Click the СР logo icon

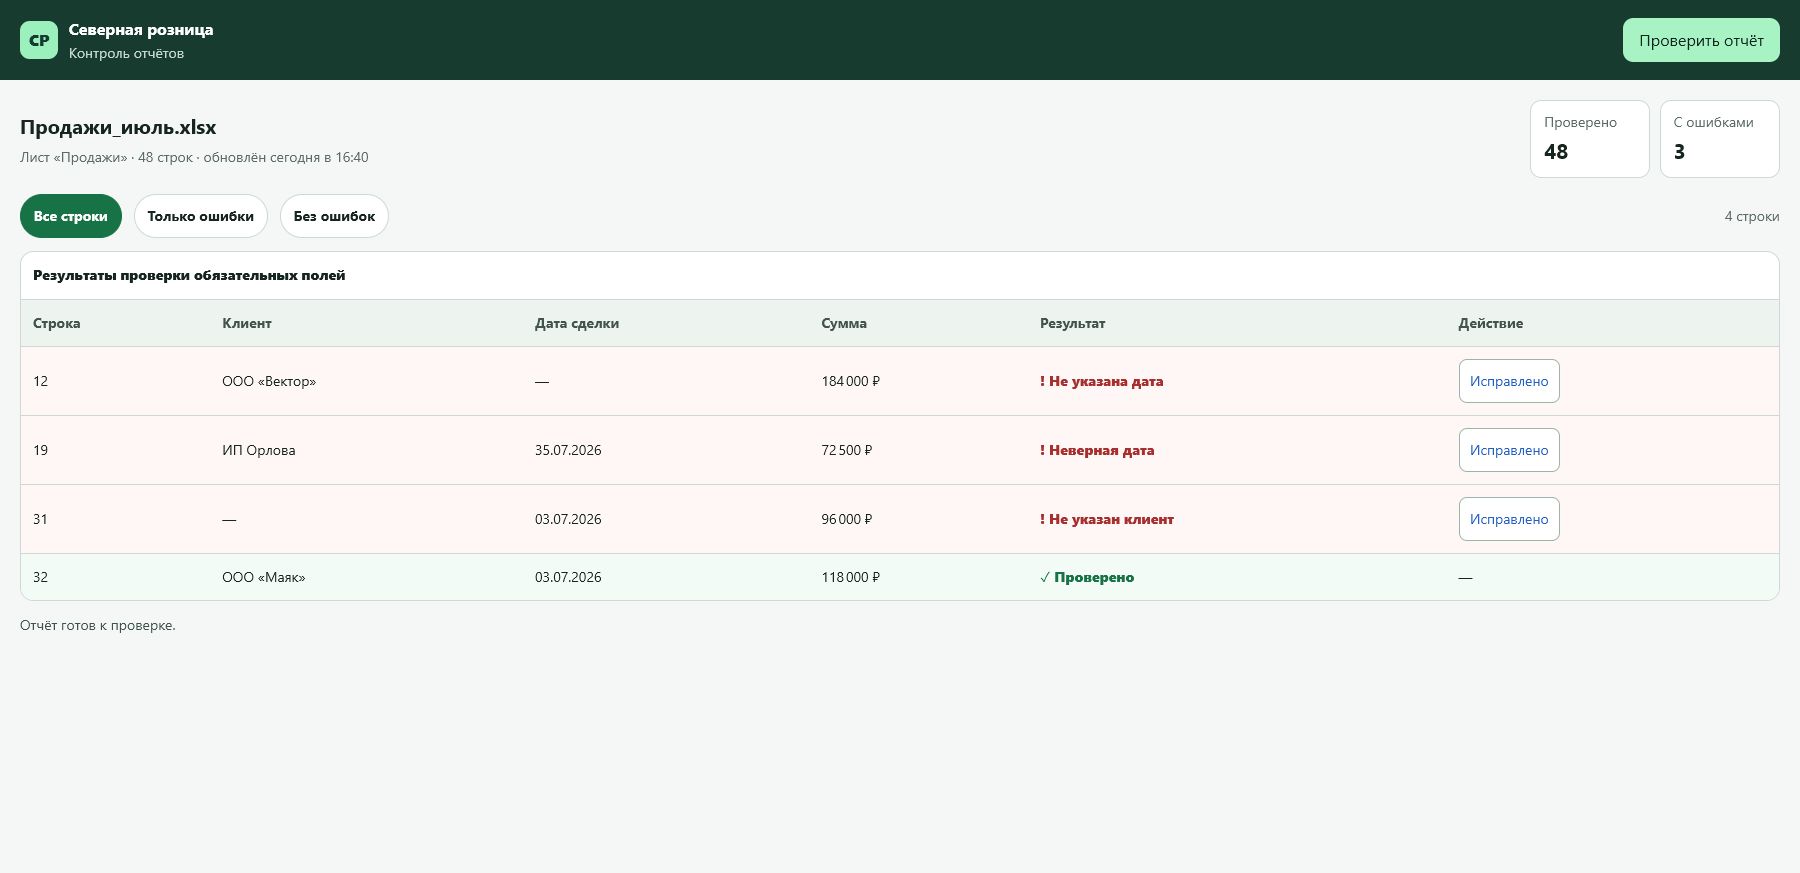[x=39, y=40]
